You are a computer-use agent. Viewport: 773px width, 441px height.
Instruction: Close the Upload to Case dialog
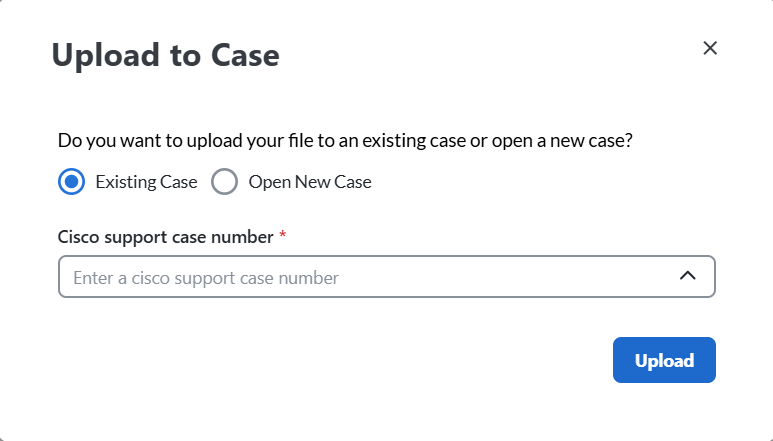710,48
